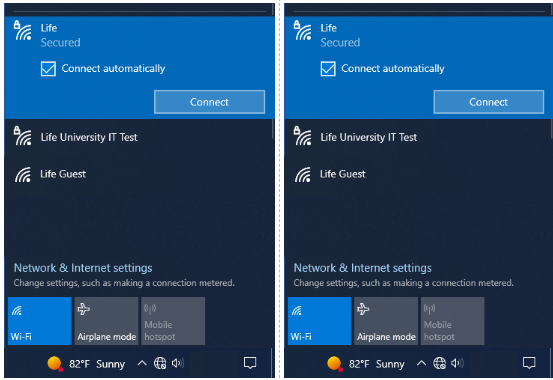The height and width of the screenshot is (380, 553).
Task: Select Life University IT Test in left panel
Action: click(x=139, y=137)
